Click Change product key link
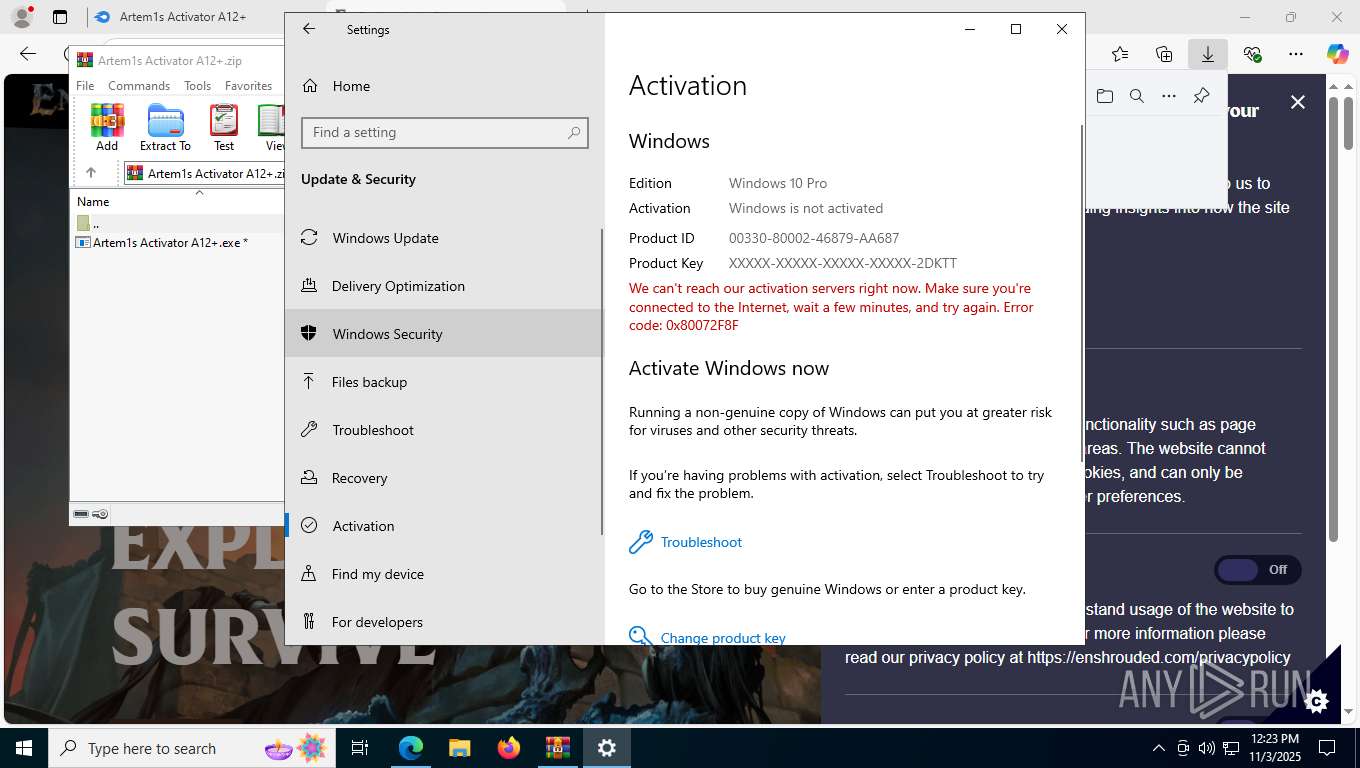1360x768 pixels. [x=723, y=638]
